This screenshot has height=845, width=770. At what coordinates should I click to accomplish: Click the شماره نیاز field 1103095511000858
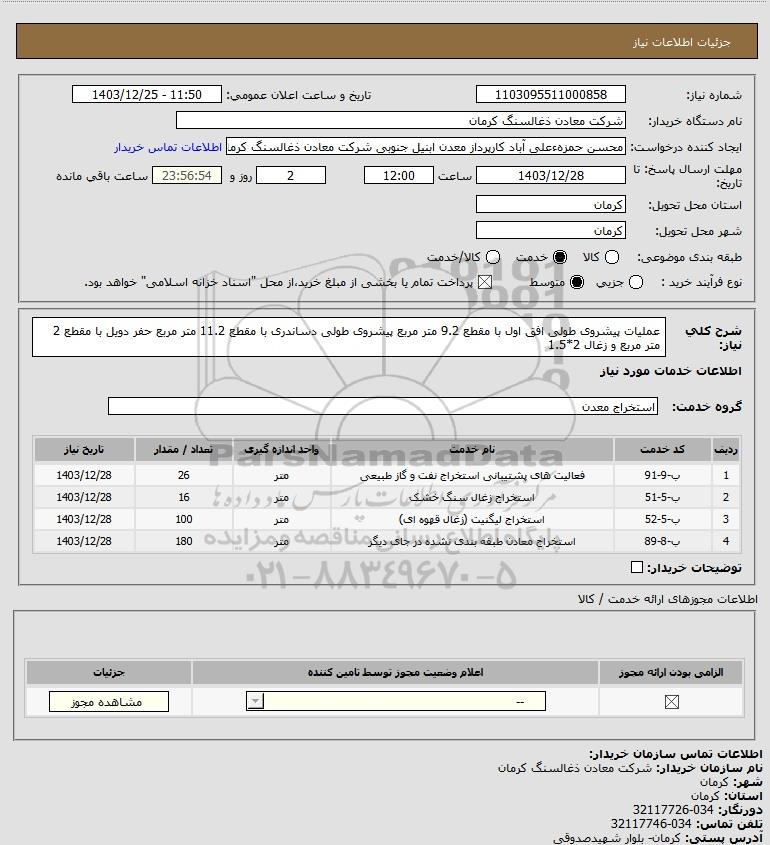(551, 94)
